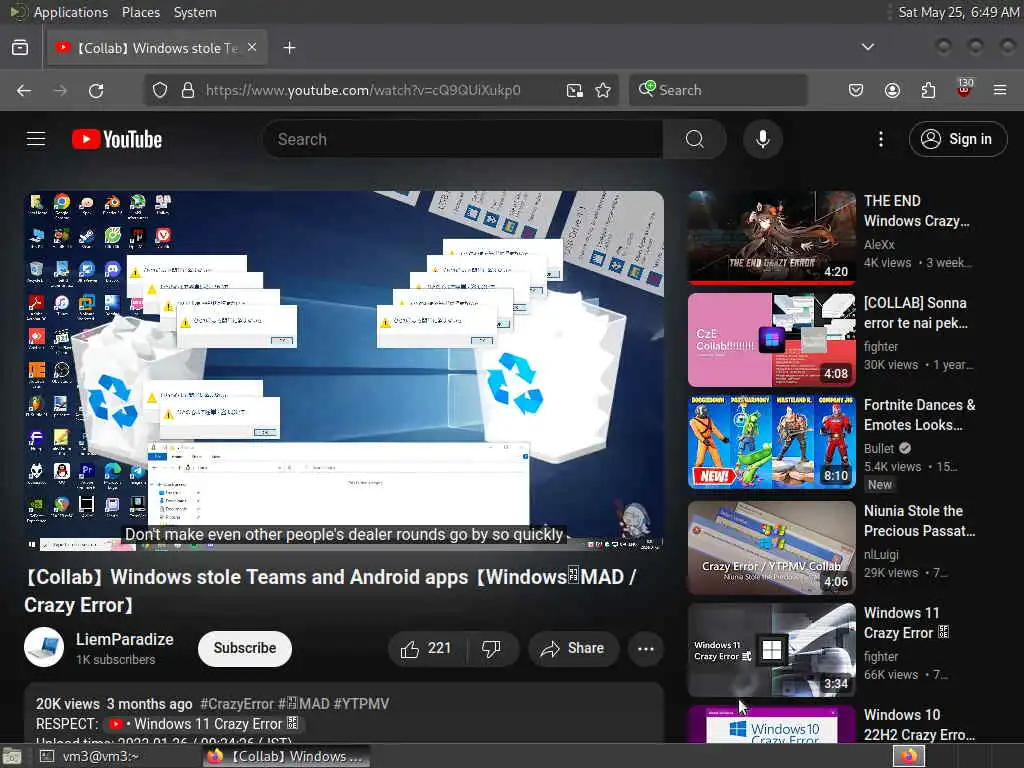1024x768 pixels.
Task: Select the Collab Windows stole Teams tab
Action: (157, 48)
